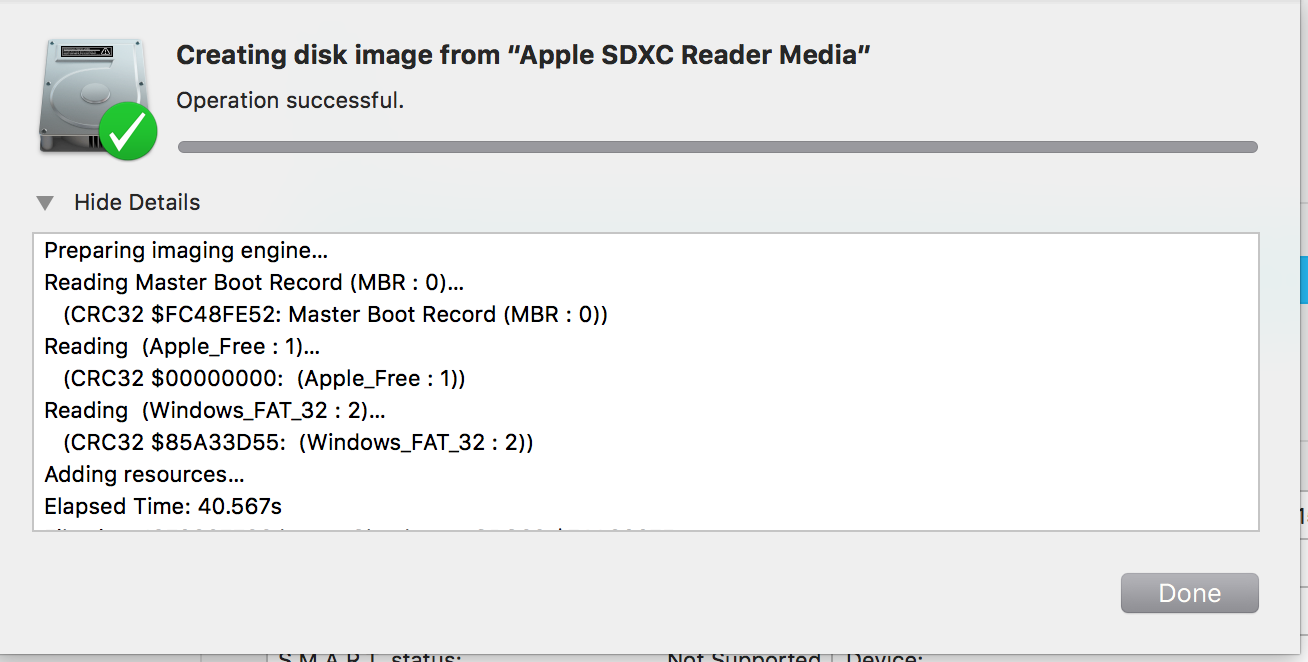Screen dimensions: 1308x662
Task: Click the green checkmark success badge
Action: tap(127, 131)
